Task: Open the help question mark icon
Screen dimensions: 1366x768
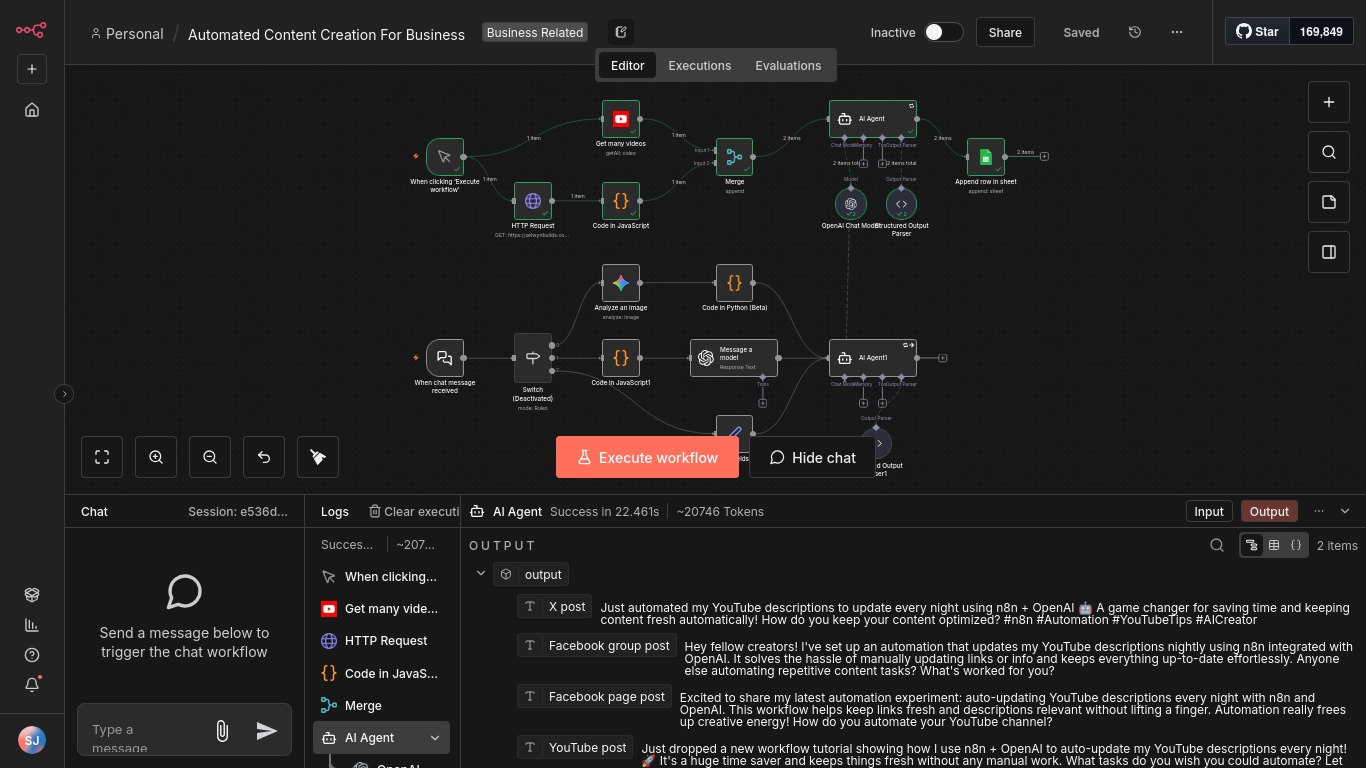Action: coord(32,655)
